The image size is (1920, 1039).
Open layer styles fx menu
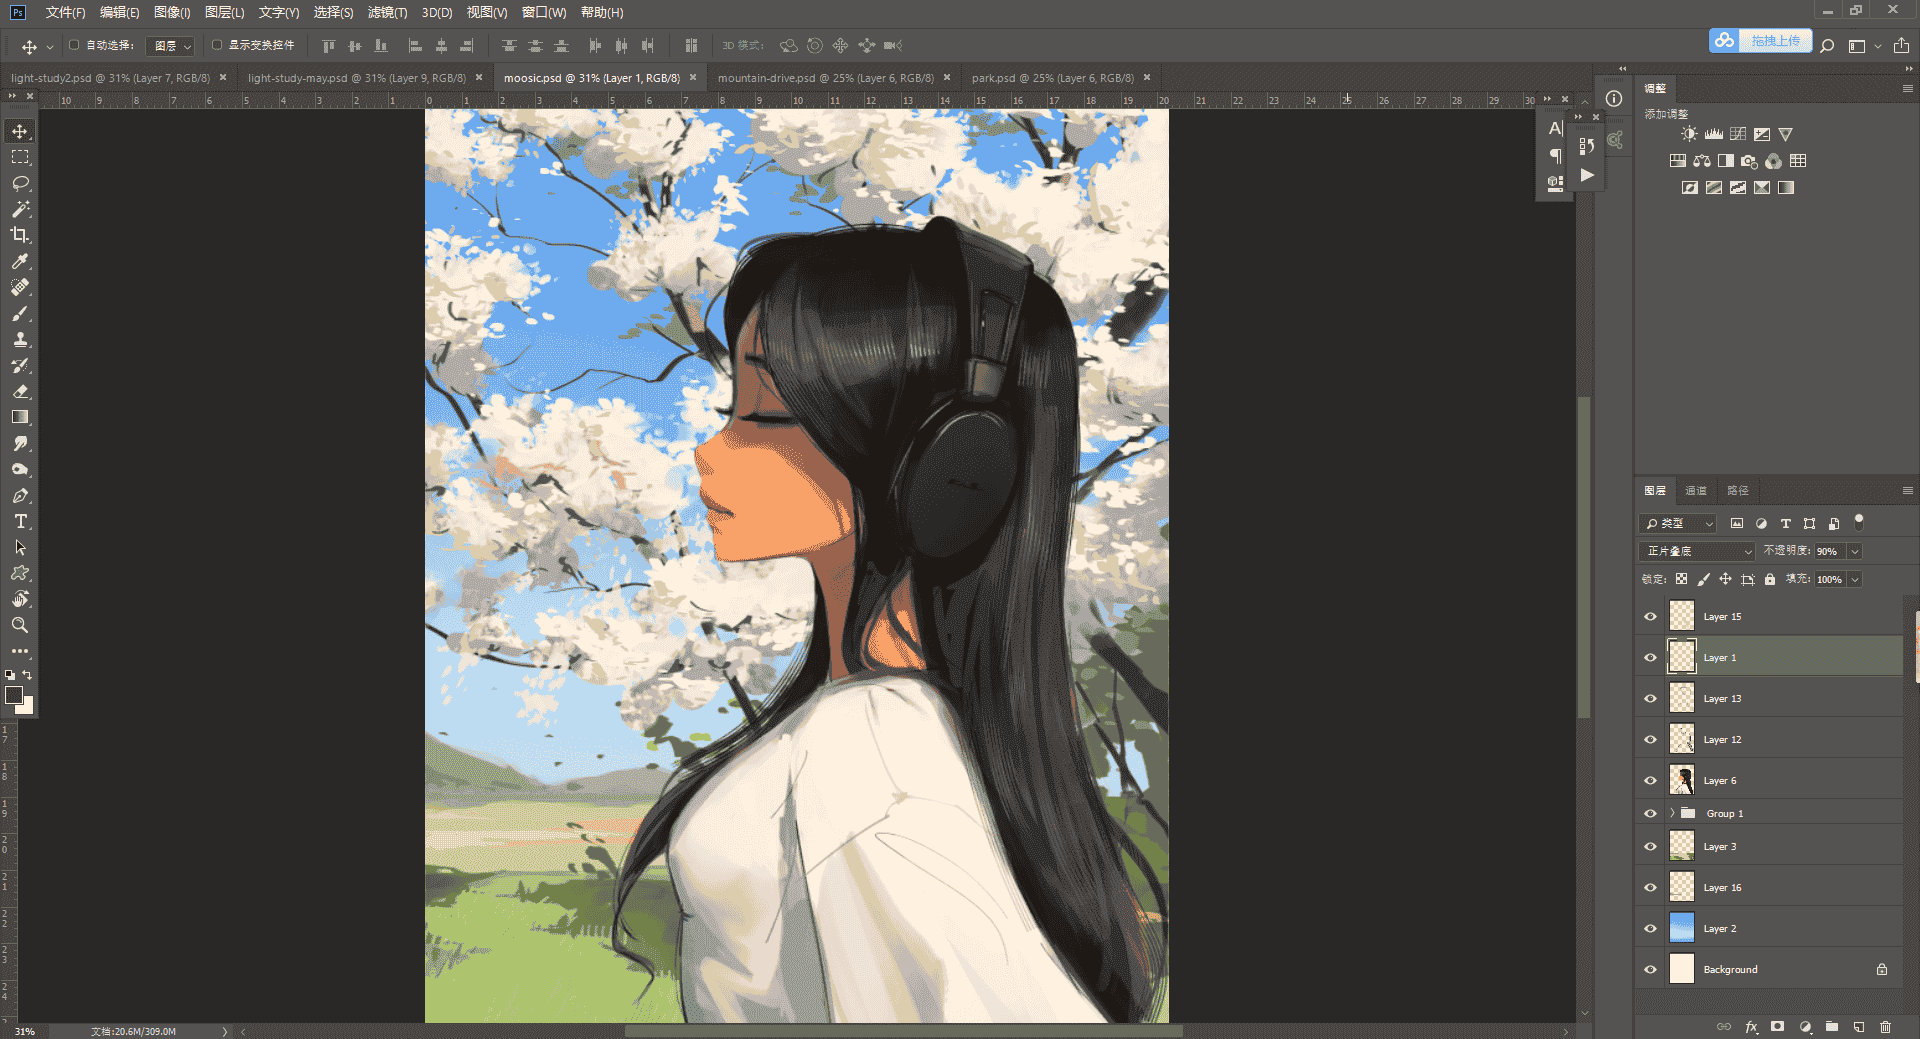[x=1751, y=1027]
